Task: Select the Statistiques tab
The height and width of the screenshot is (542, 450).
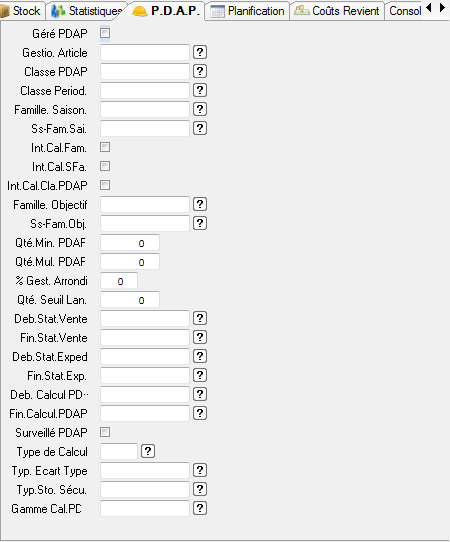Action: click(87, 11)
